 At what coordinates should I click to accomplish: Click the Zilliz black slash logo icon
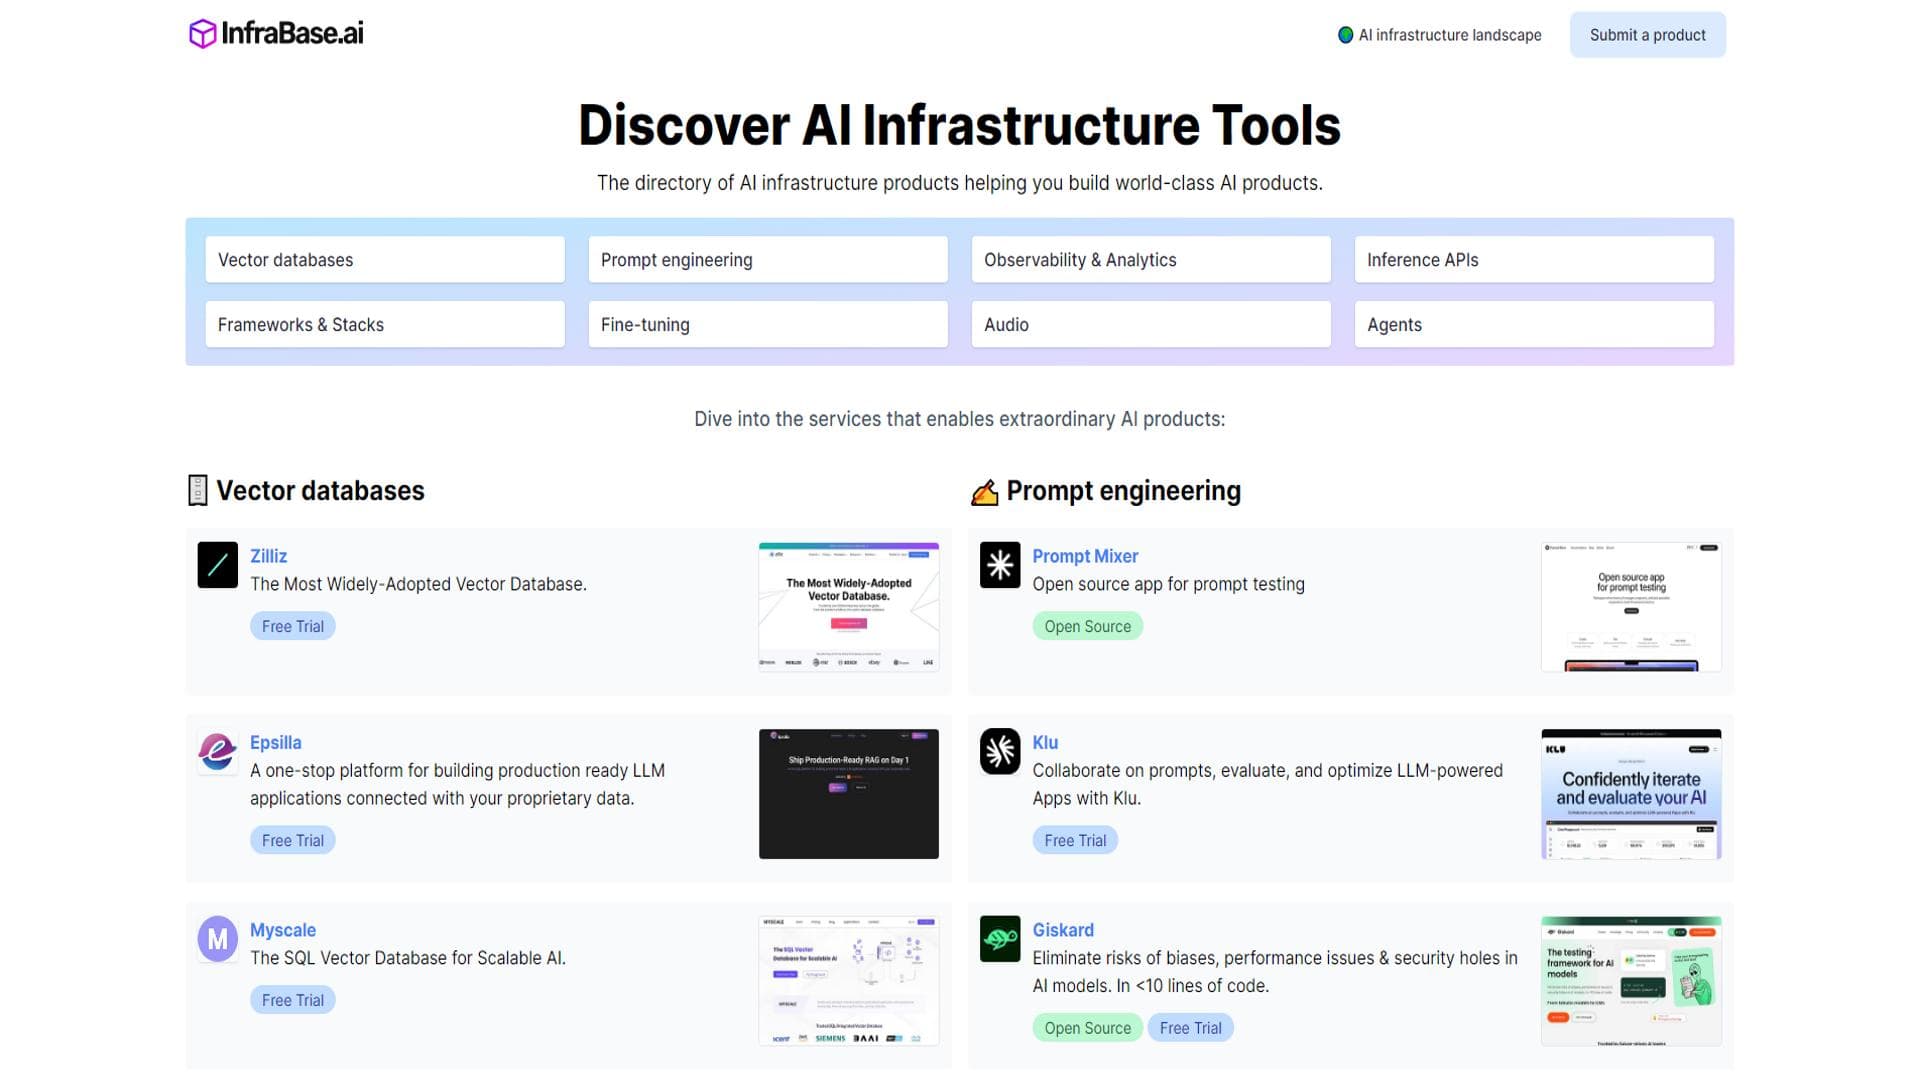click(x=218, y=565)
